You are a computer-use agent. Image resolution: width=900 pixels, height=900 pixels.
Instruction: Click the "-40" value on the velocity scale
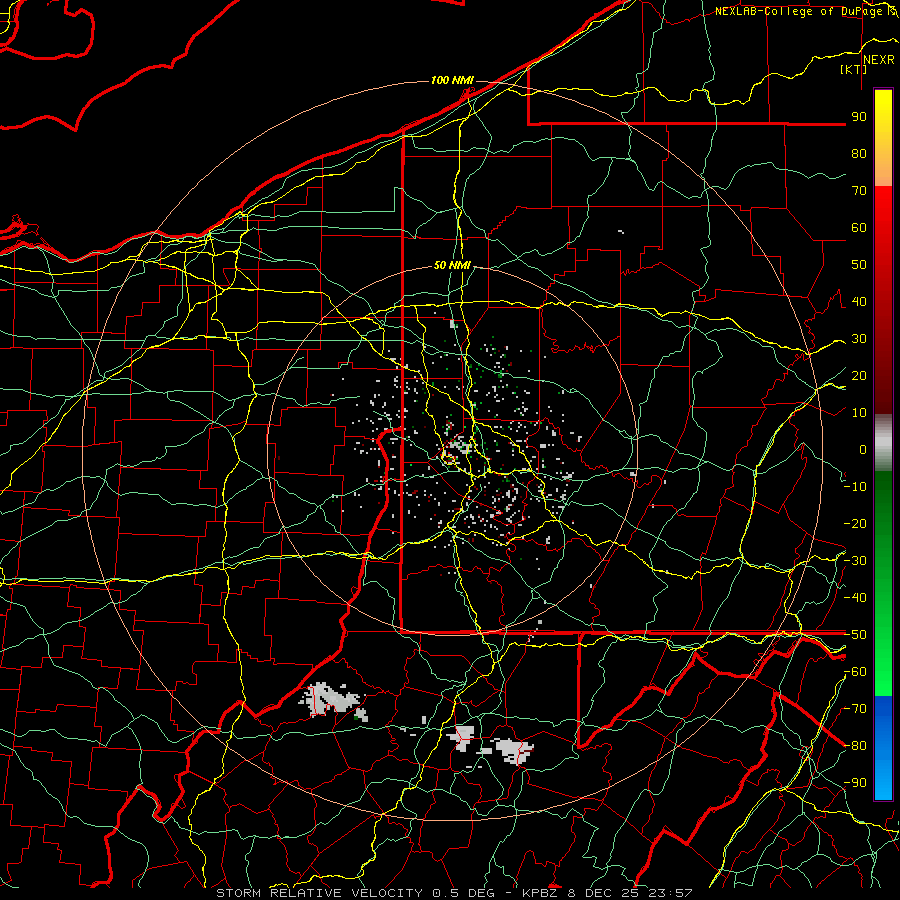pyautogui.click(x=855, y=598)
